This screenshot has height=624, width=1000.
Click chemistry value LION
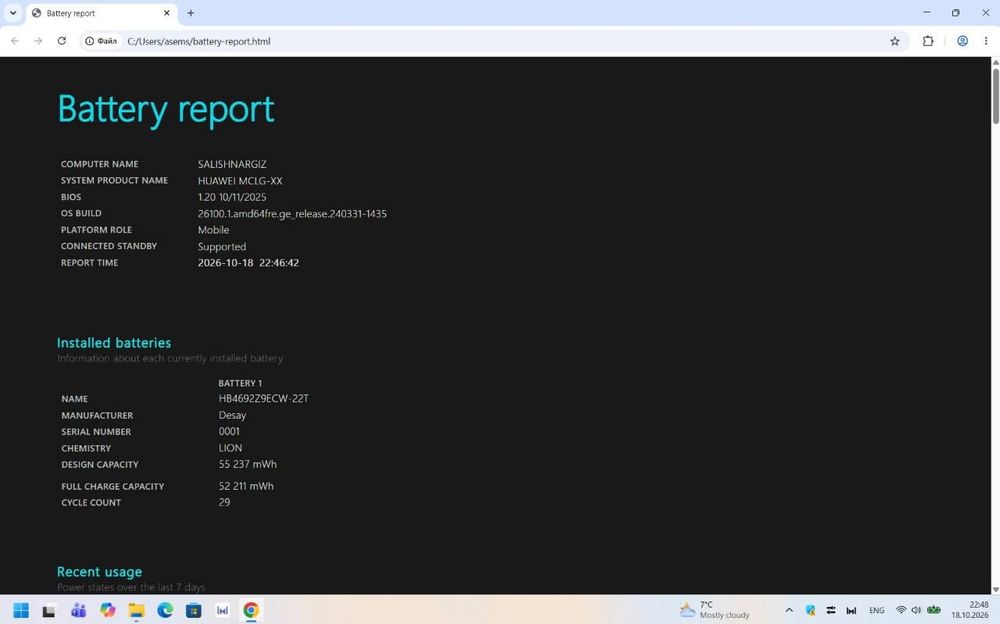point(230,448)
